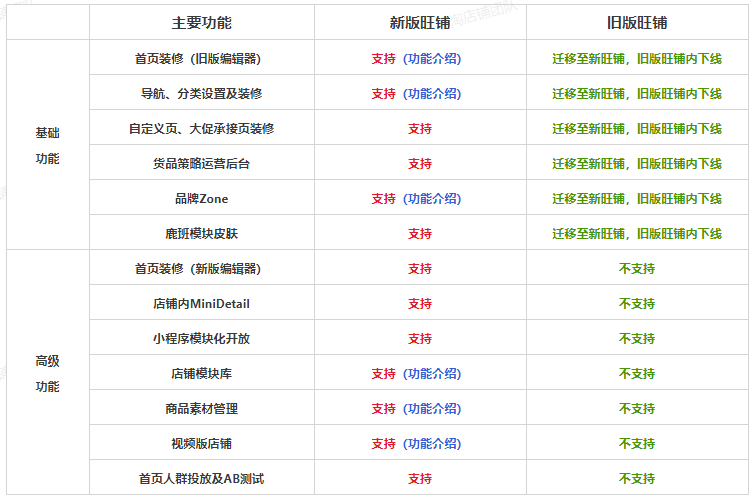Select the 商品素材管理 cell
756x503 pixels.
click(x=202, y=408)
